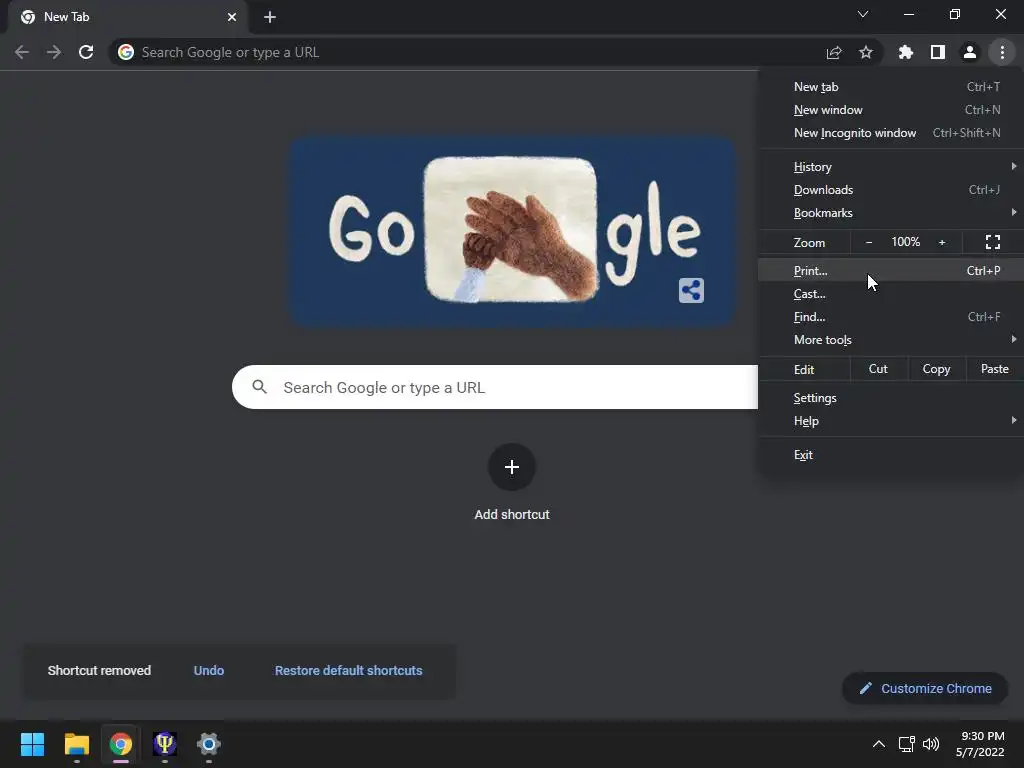Viewport: 1024px width, 768px height.
Task: Click the Chrome taskbar icon
Action: click(121, 744)
